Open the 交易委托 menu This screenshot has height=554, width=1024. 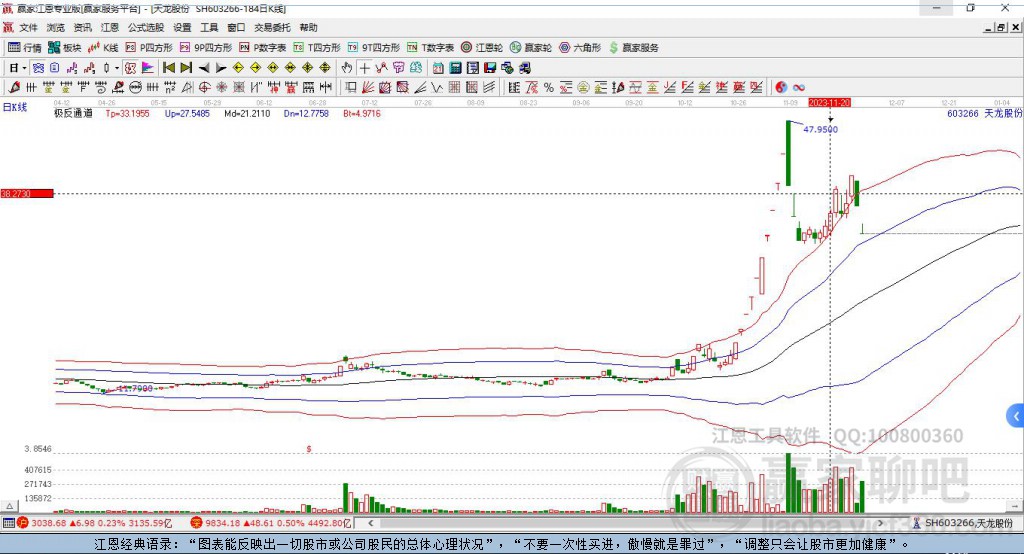click(x=272, y=27)
